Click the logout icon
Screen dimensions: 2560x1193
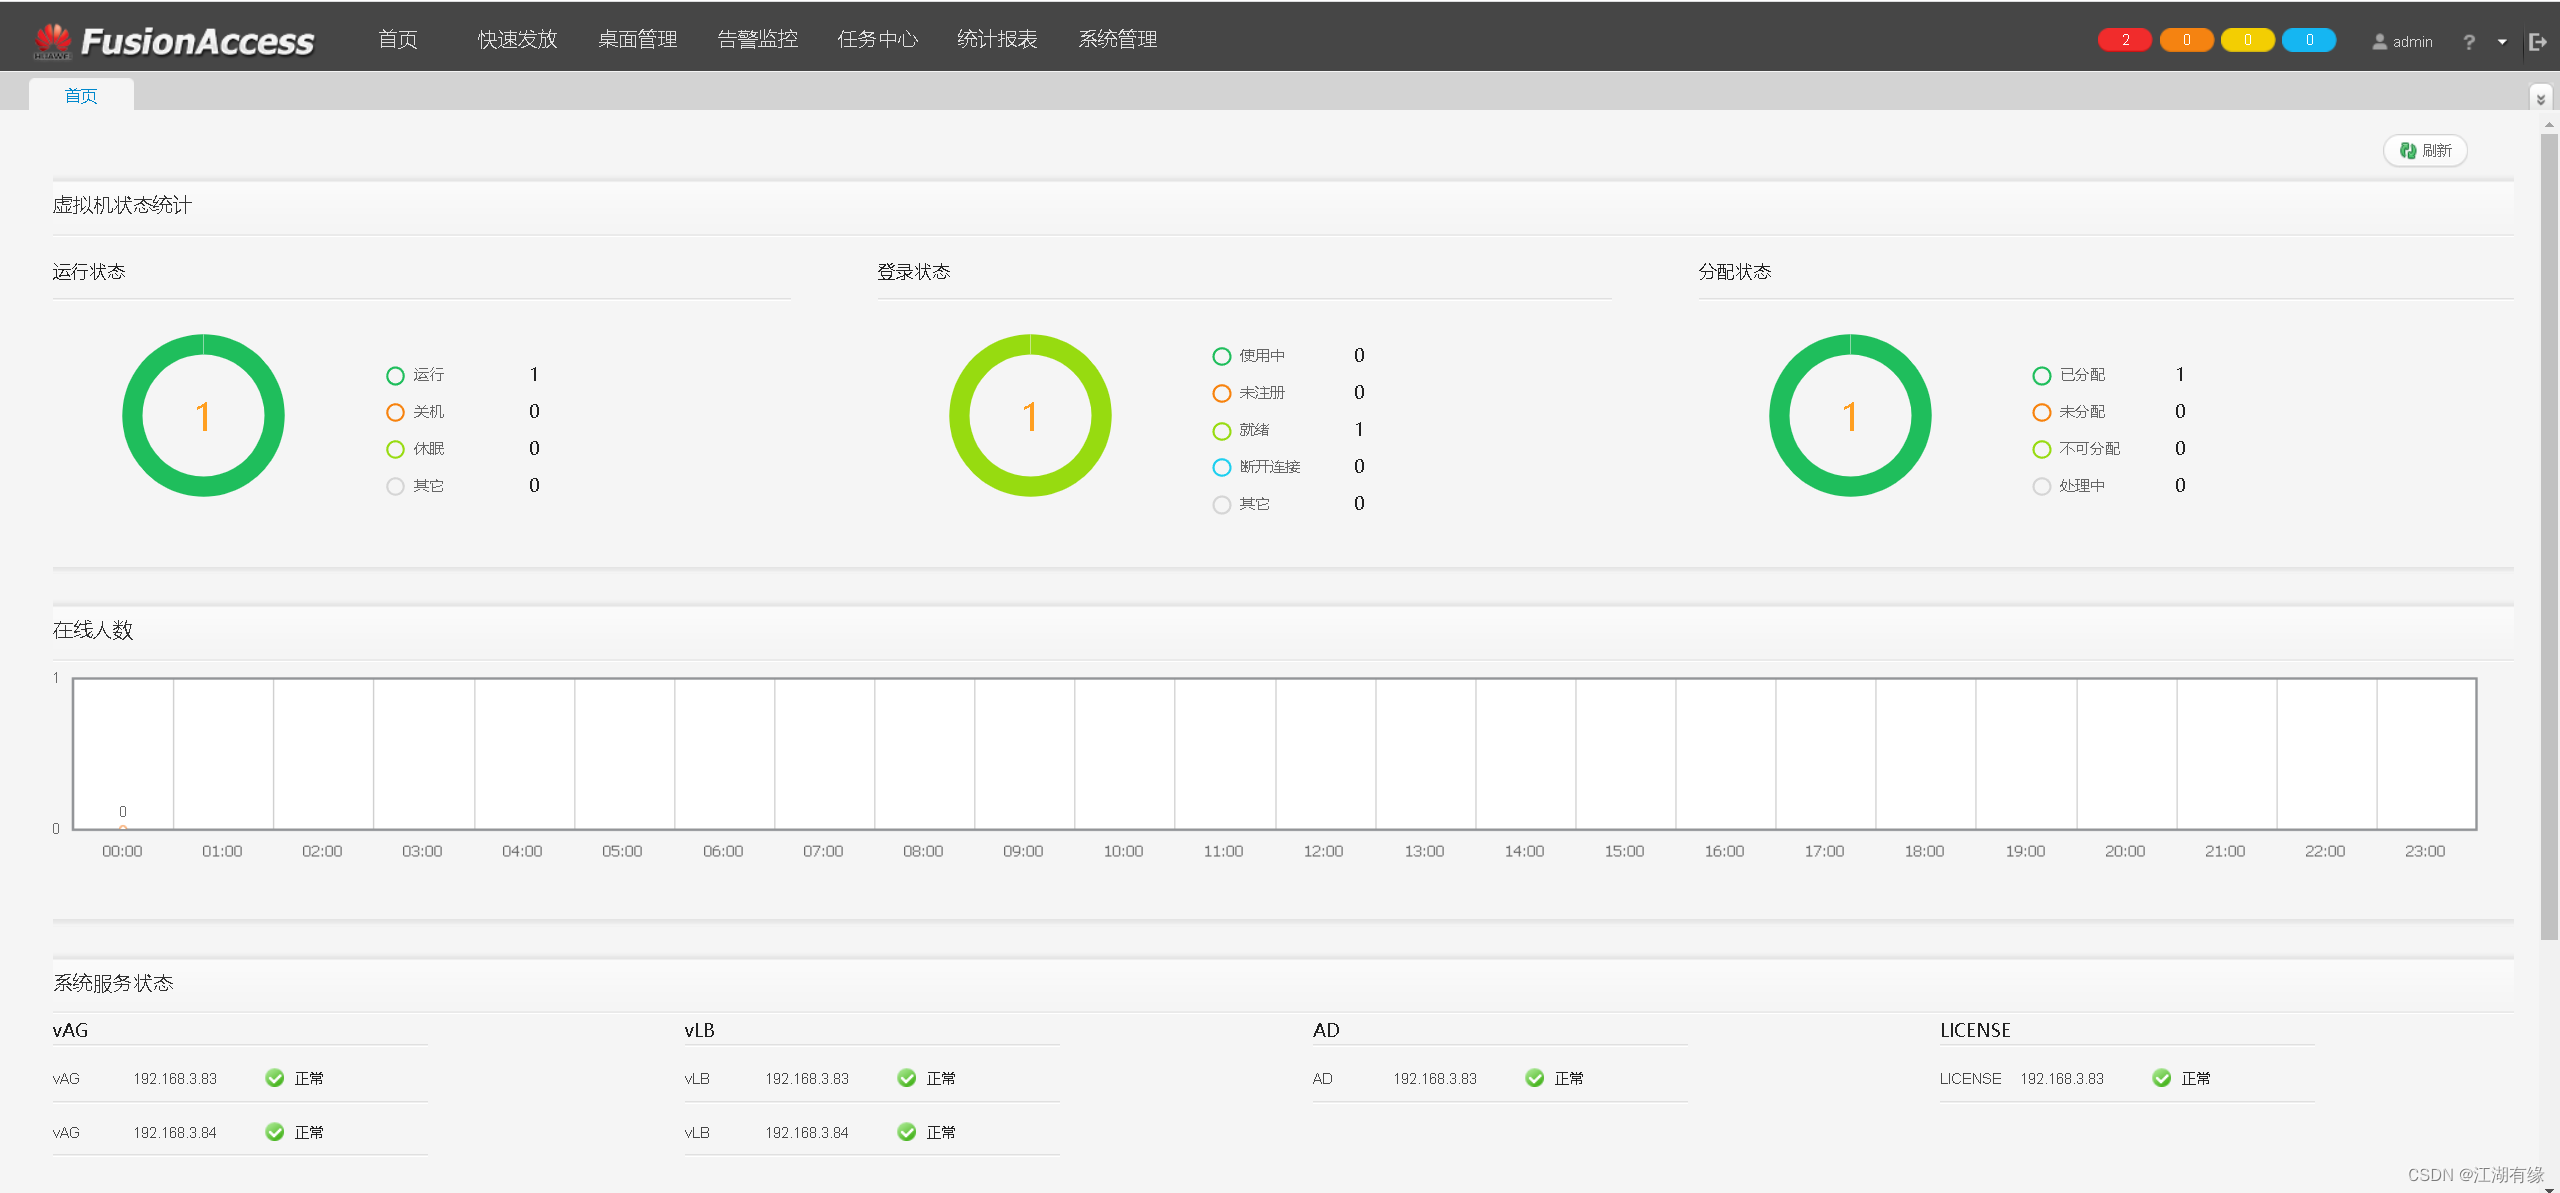[x=2538, y=42]
